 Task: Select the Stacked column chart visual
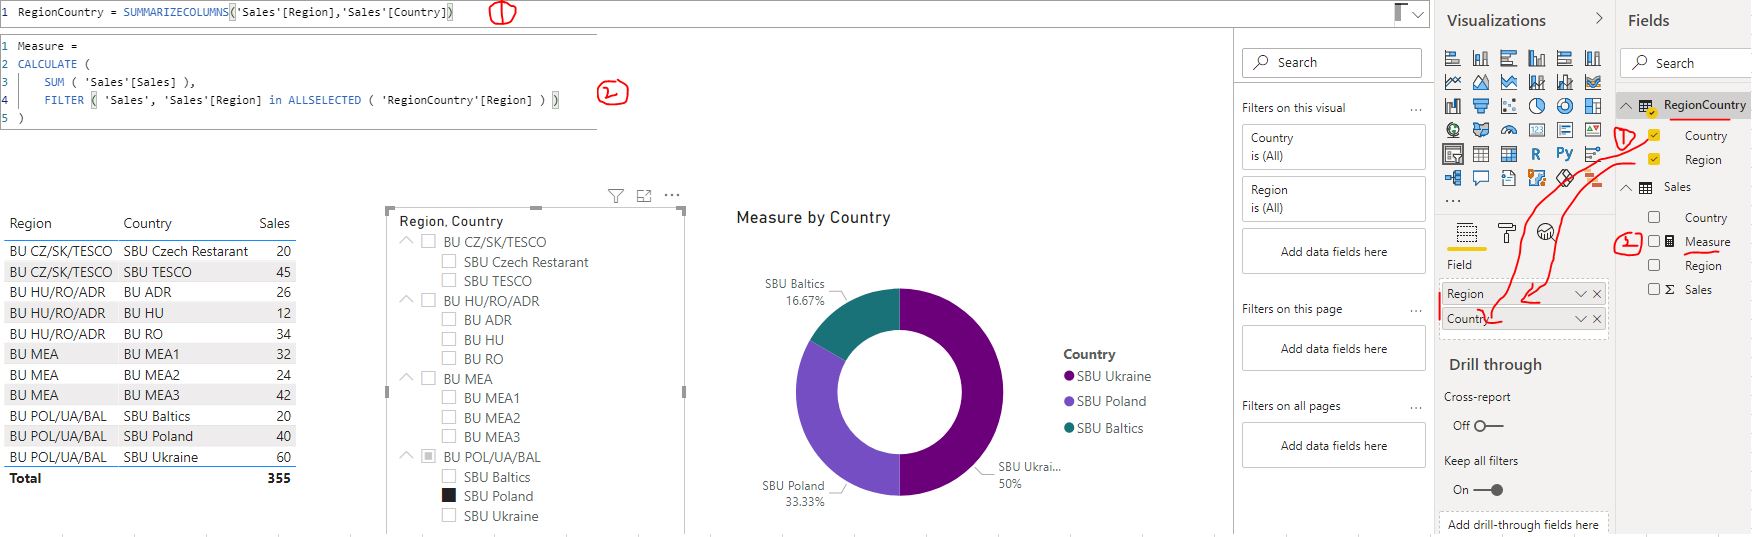click(x=1481, y=58)
